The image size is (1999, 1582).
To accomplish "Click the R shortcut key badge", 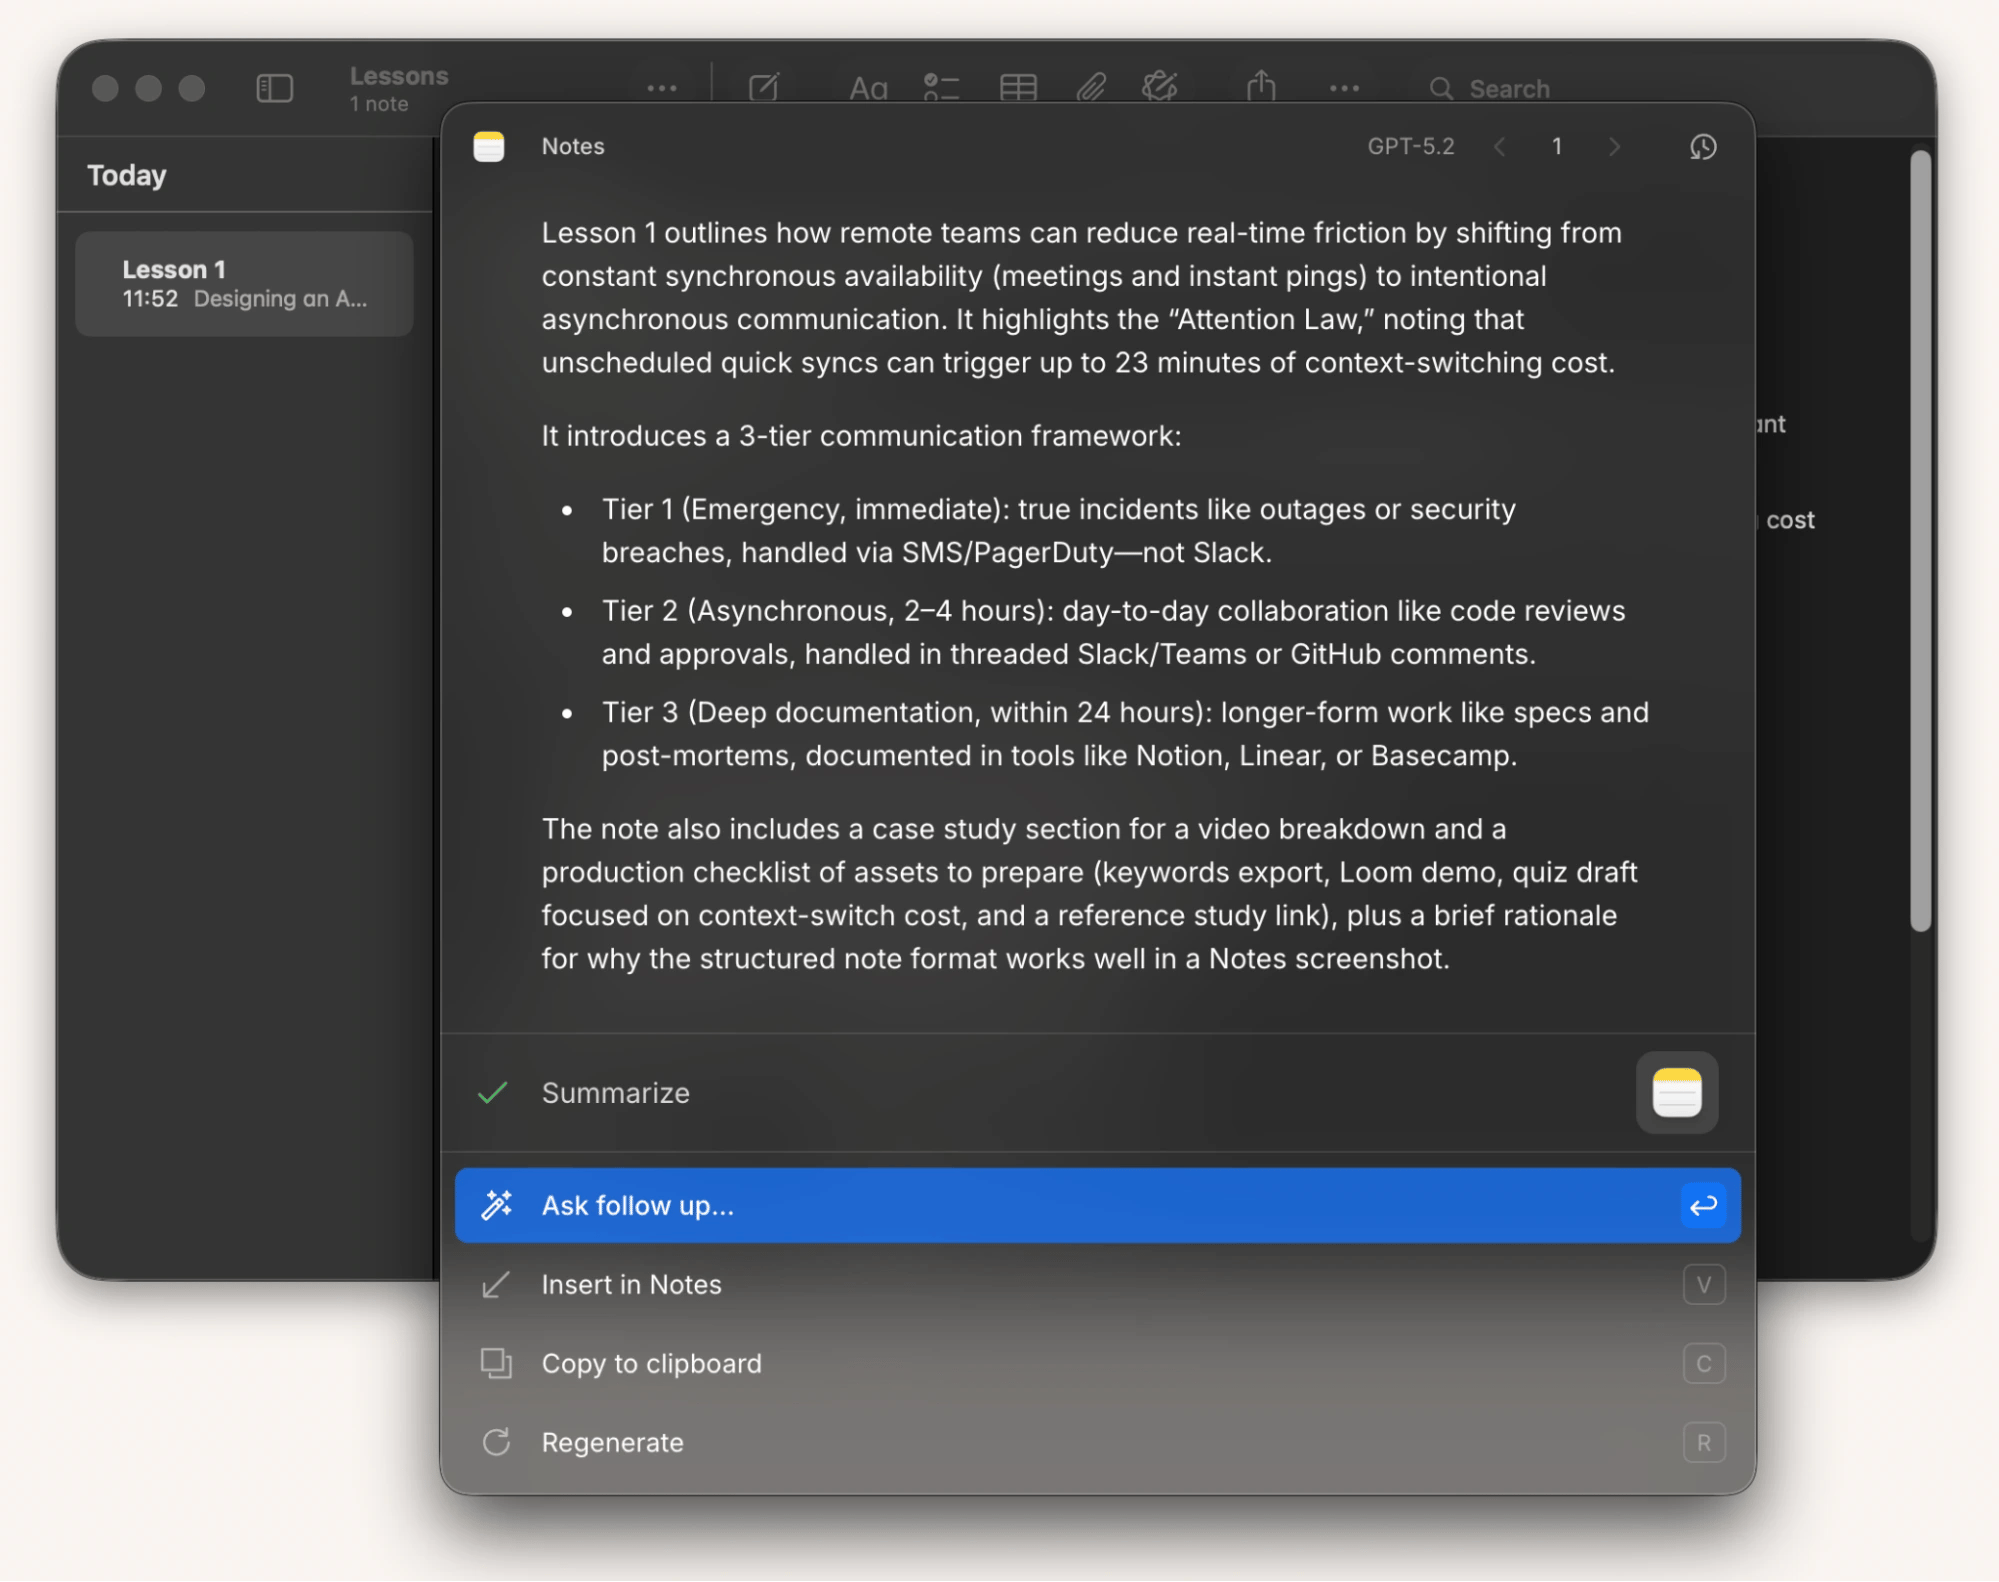I will (1703, 1442).
